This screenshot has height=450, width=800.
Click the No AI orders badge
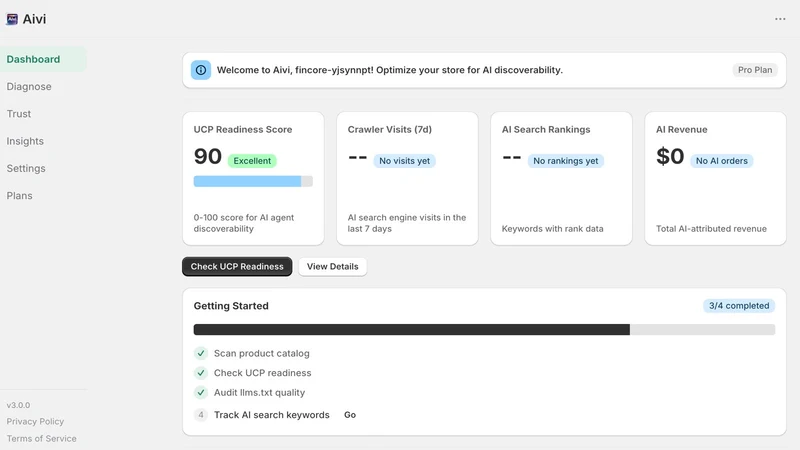[721, 161]
